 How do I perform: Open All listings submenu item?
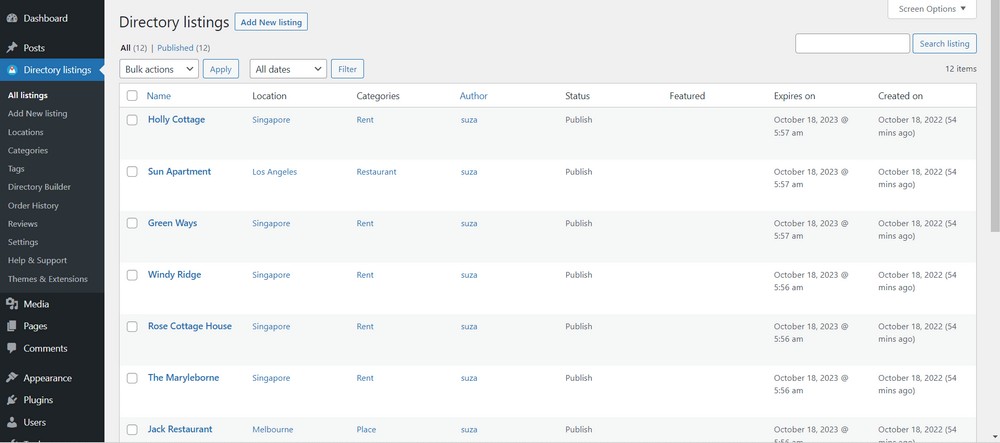(x=27, y=95)
